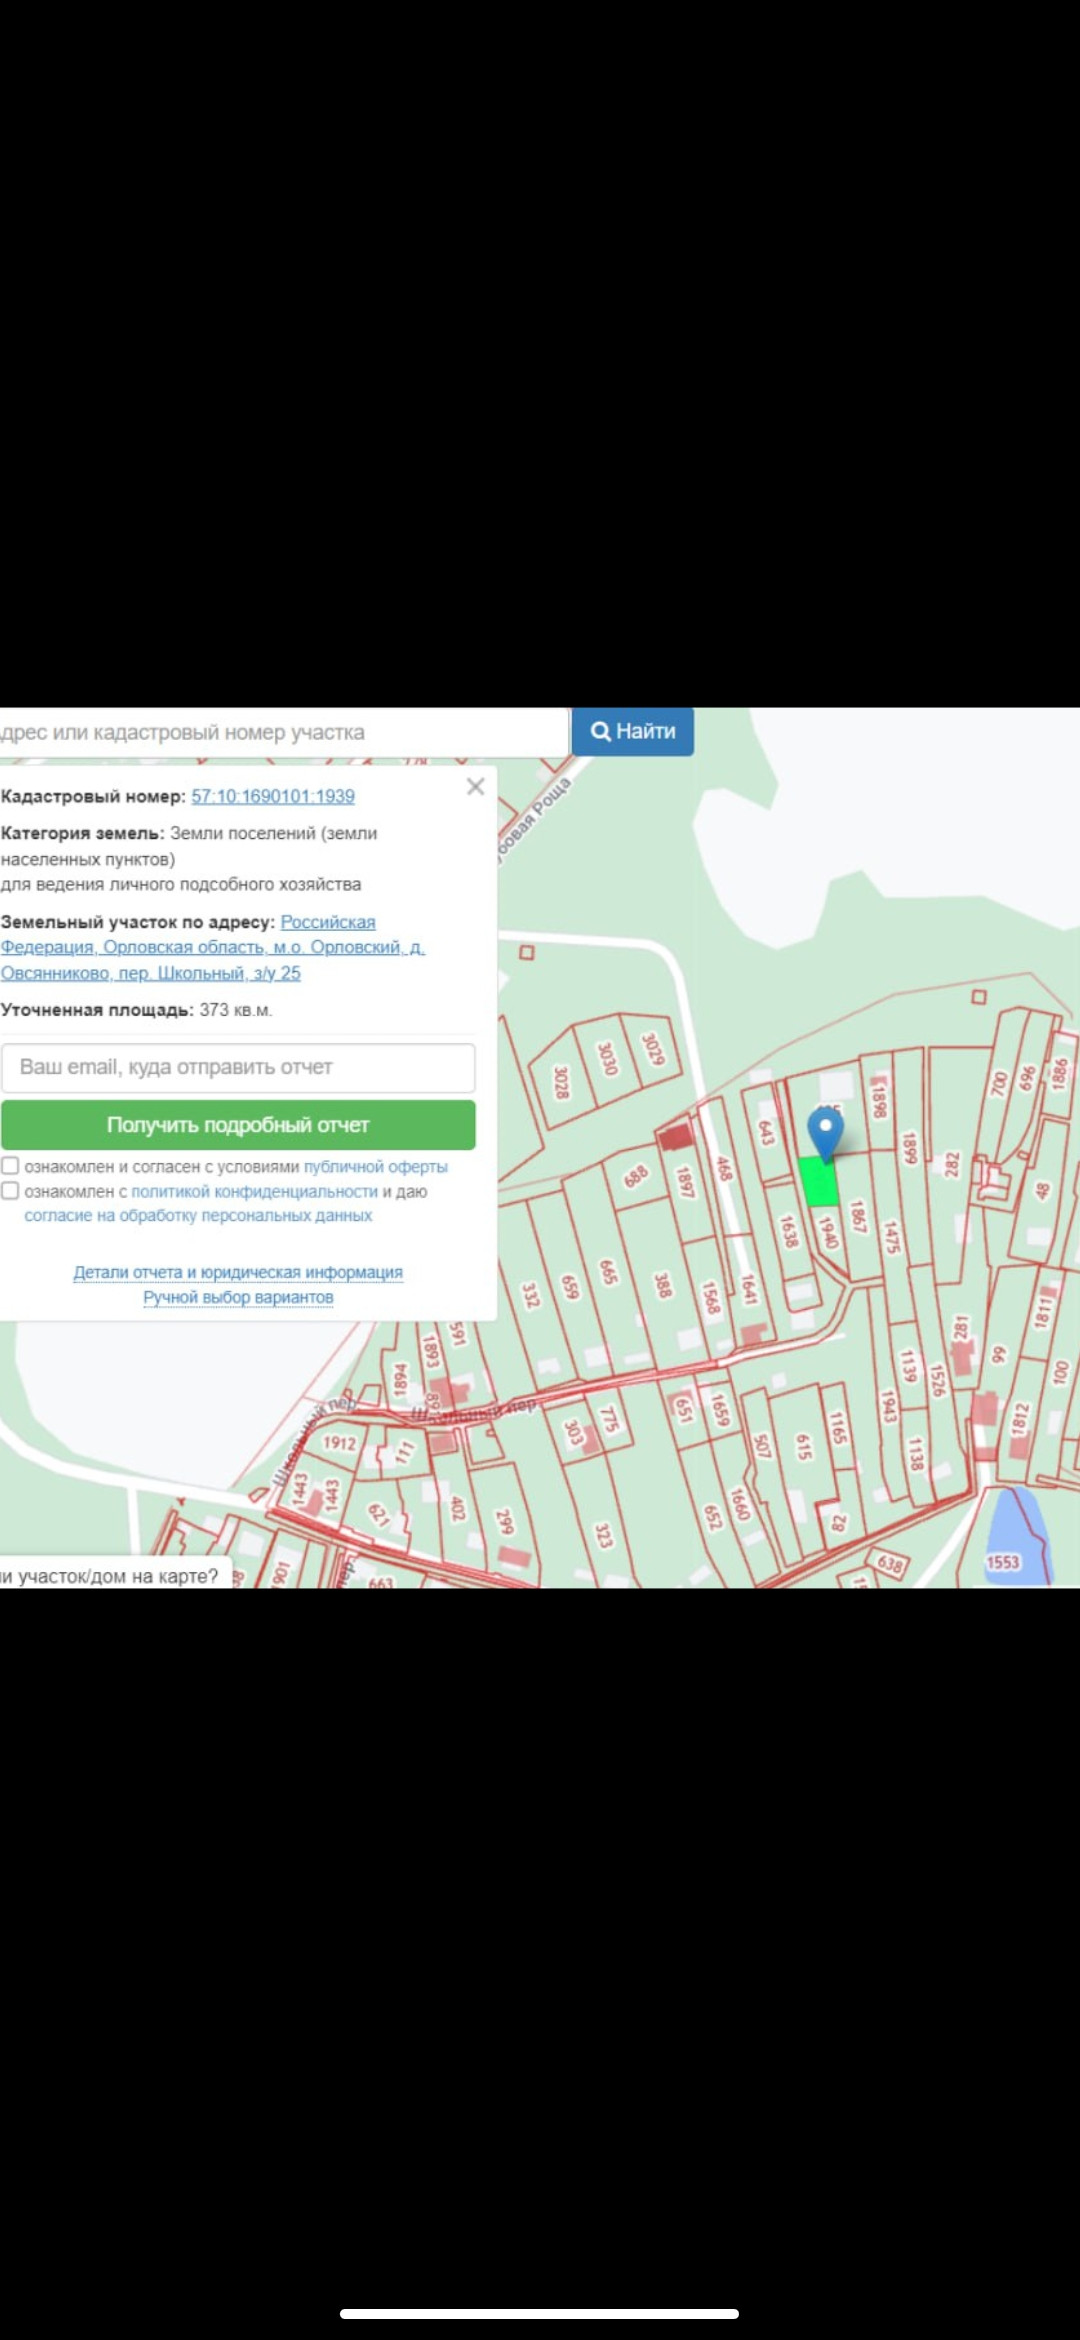The height and width of the screenshot is (2340, 1080).
Task: Open the политикой конфиденциальности link
Action: 254,1192
